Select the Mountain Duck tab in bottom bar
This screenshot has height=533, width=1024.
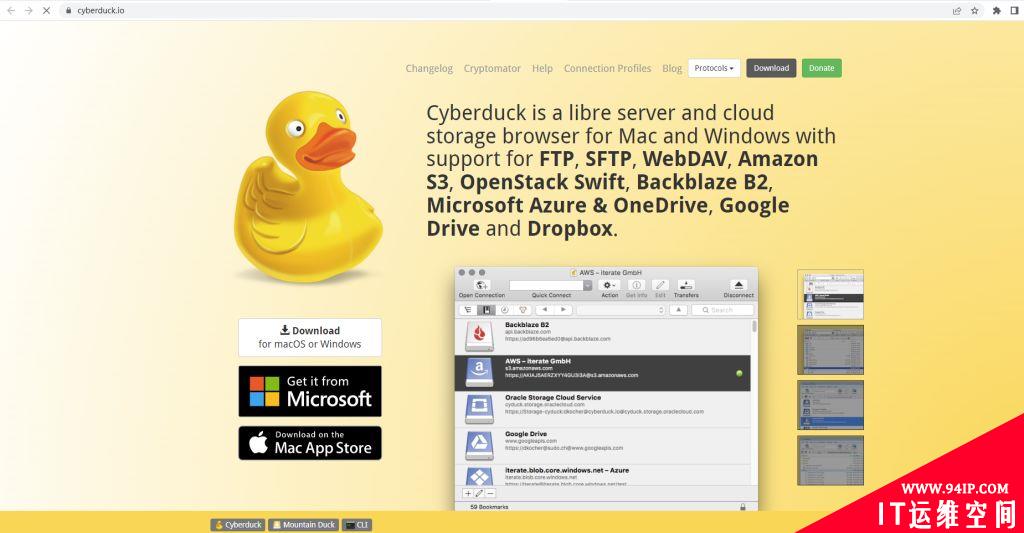click(x=303, y=525)
